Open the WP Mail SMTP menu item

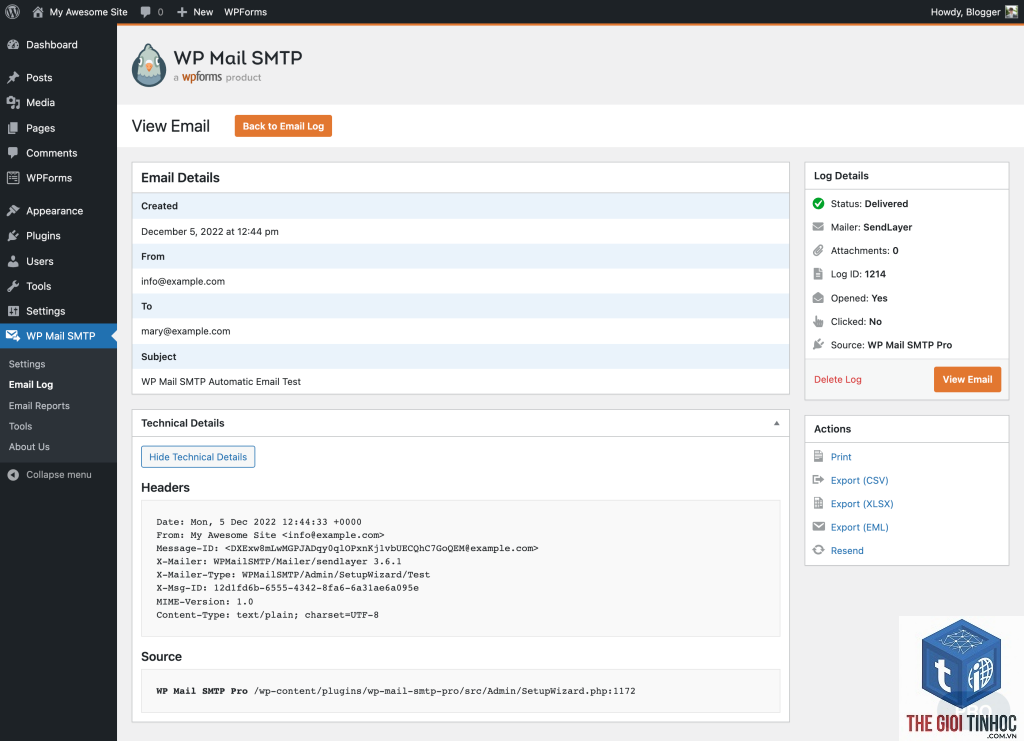[x=58, y=336]
